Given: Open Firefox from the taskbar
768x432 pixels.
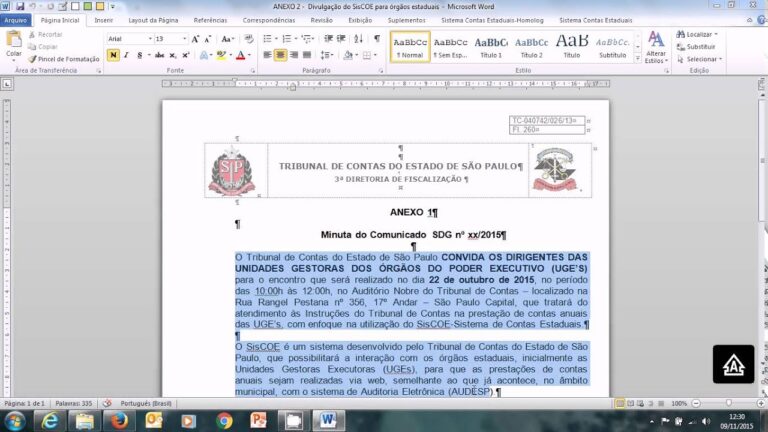Looking at the screenshot, I should 119,421.
